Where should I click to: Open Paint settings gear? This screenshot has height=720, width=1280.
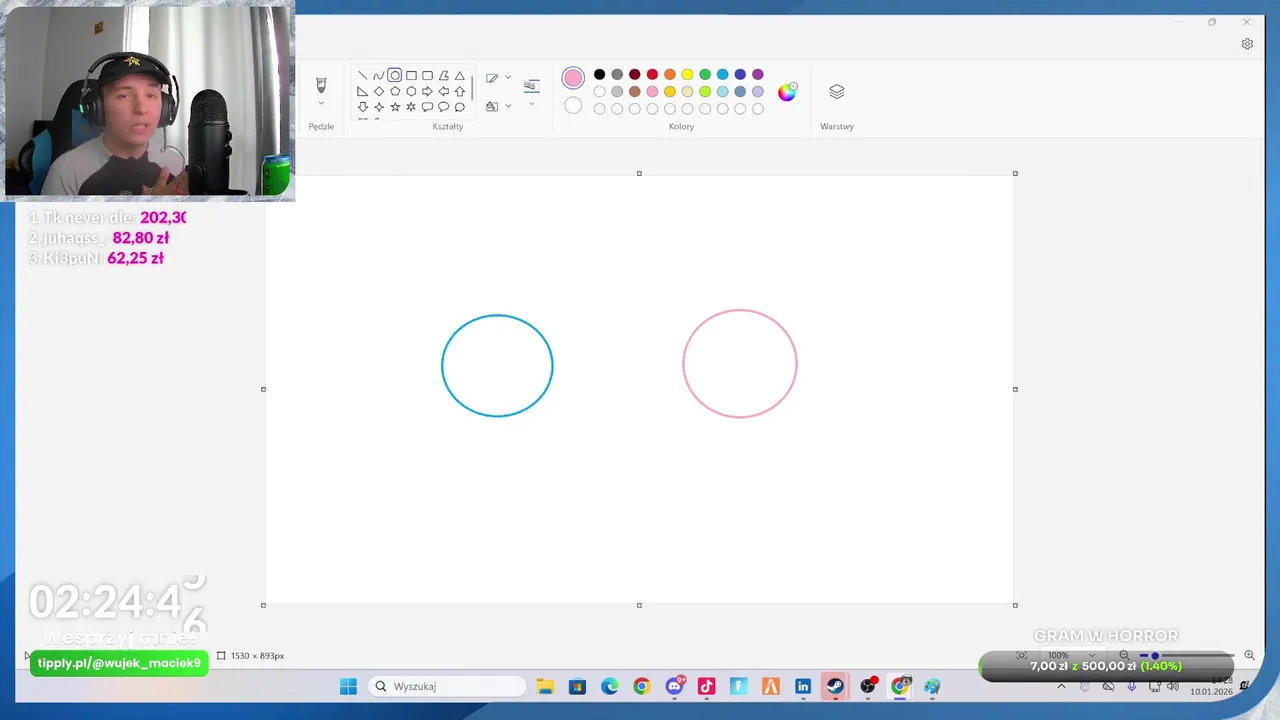coord(1247,44)
